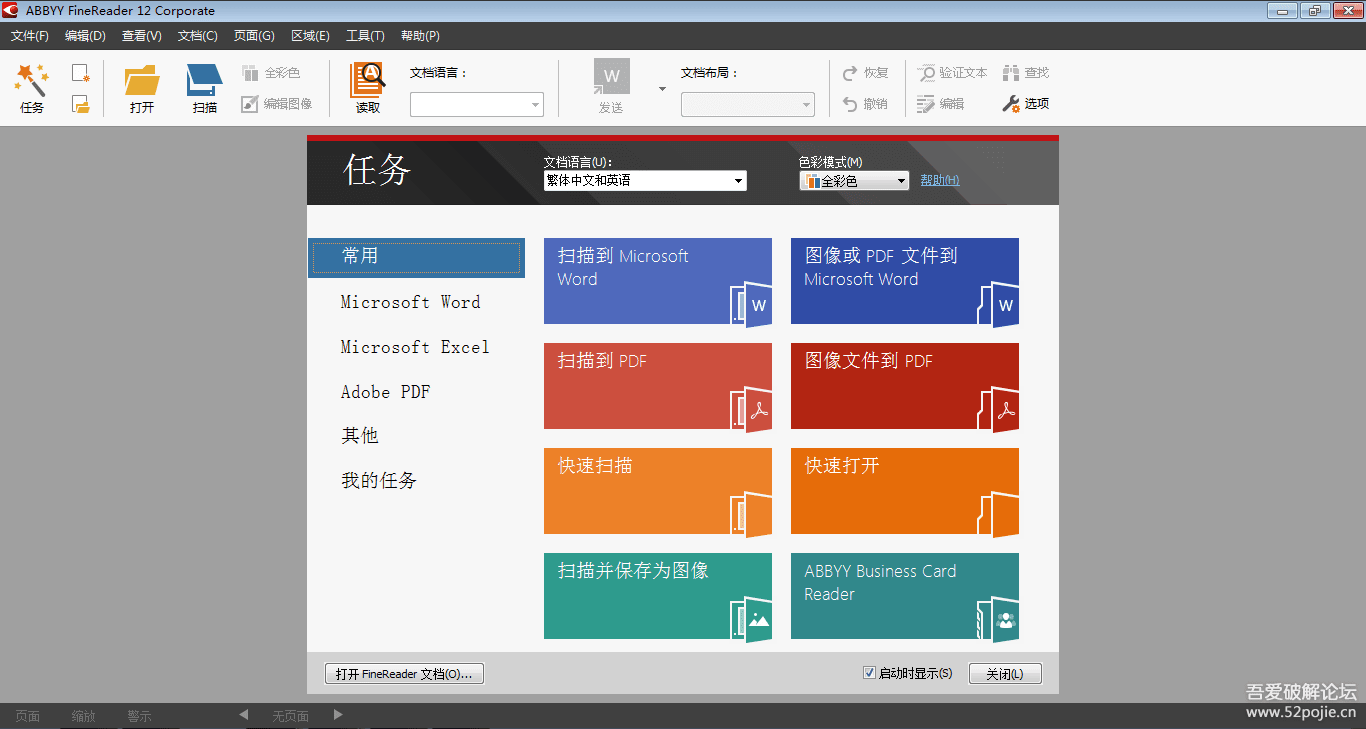Screen dimensions: 1366x729
Task: Click the 缩放 status bar entry
Action: coord(83,716)
